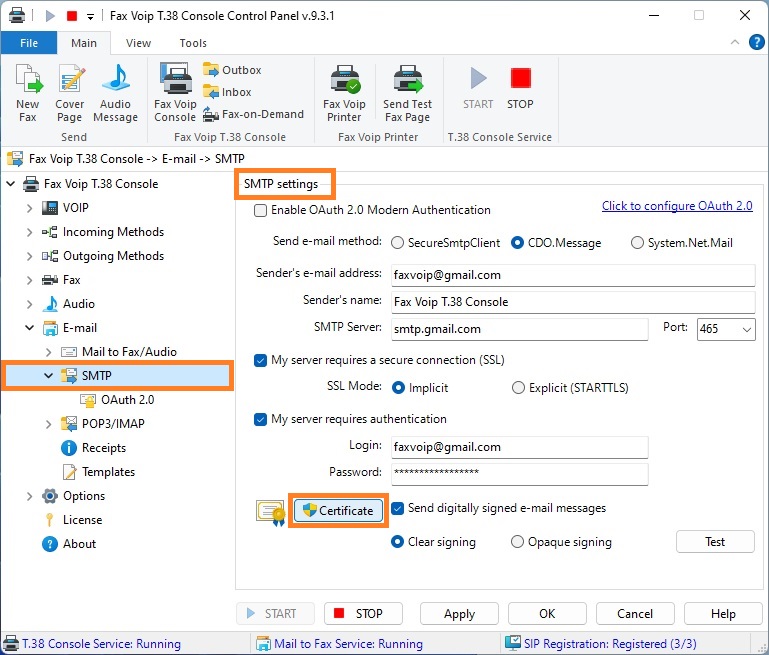The image size is (769, 655).
Task: Collapse the E-mail node arrow
Action: point(29,328)
